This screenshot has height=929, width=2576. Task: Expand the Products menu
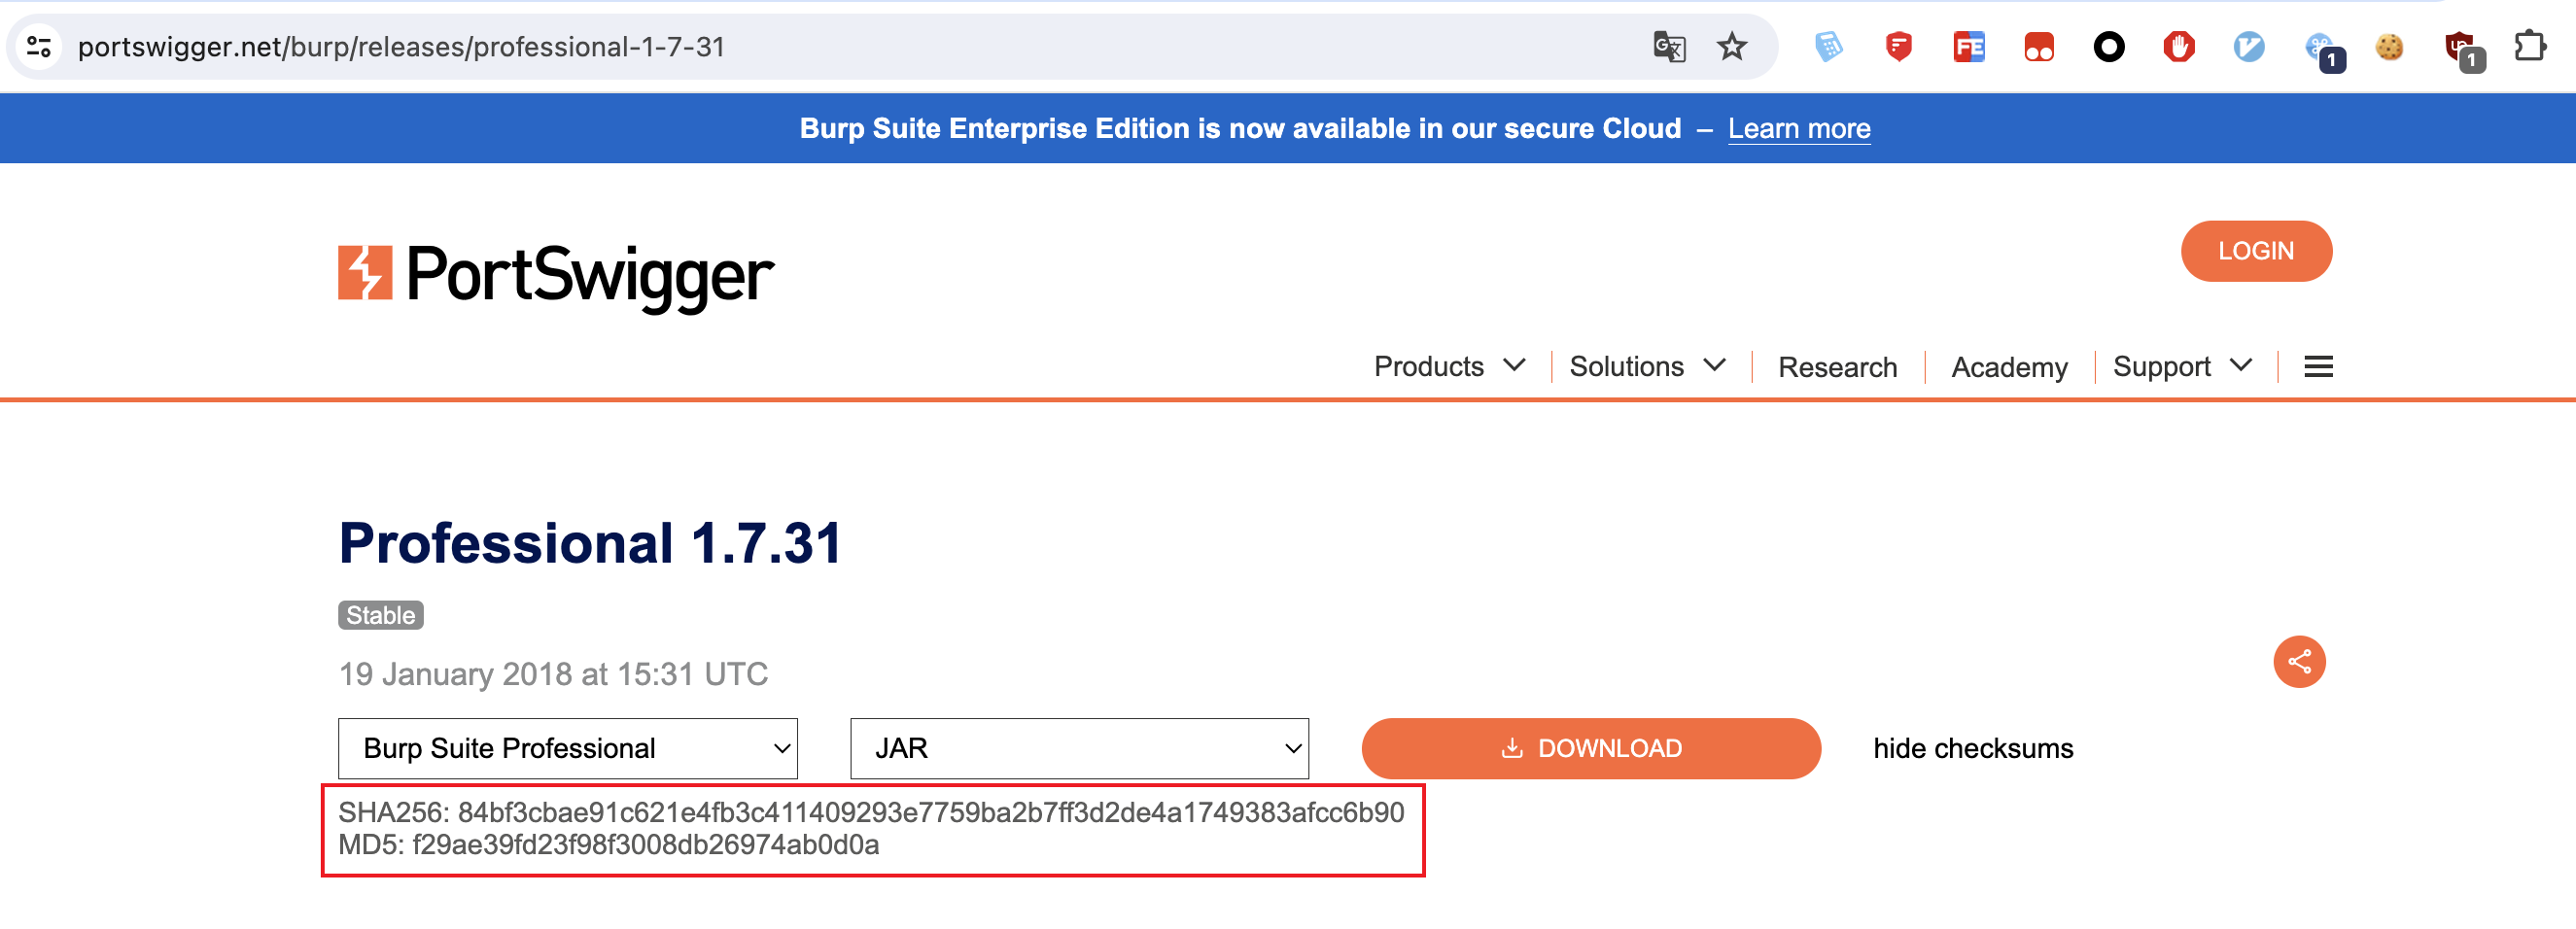point(1449,367)
